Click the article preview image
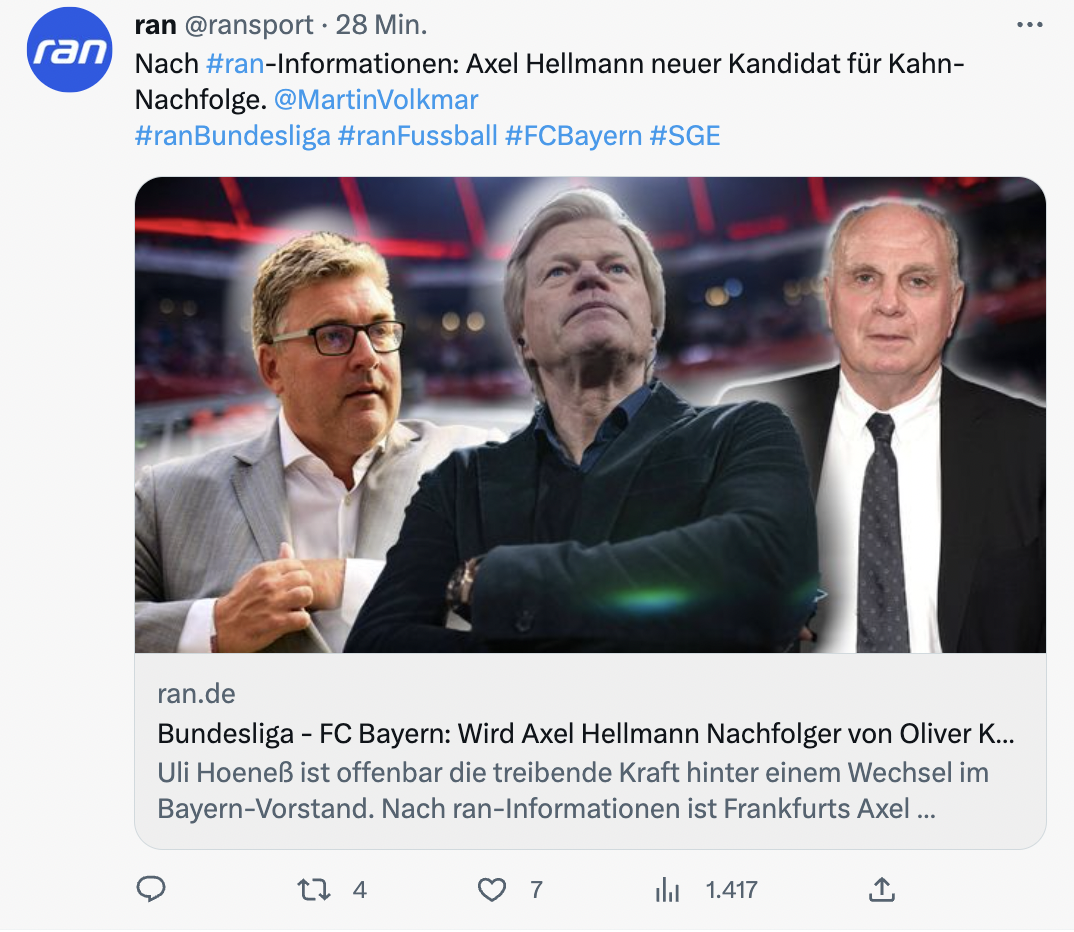 coord(590,415)
